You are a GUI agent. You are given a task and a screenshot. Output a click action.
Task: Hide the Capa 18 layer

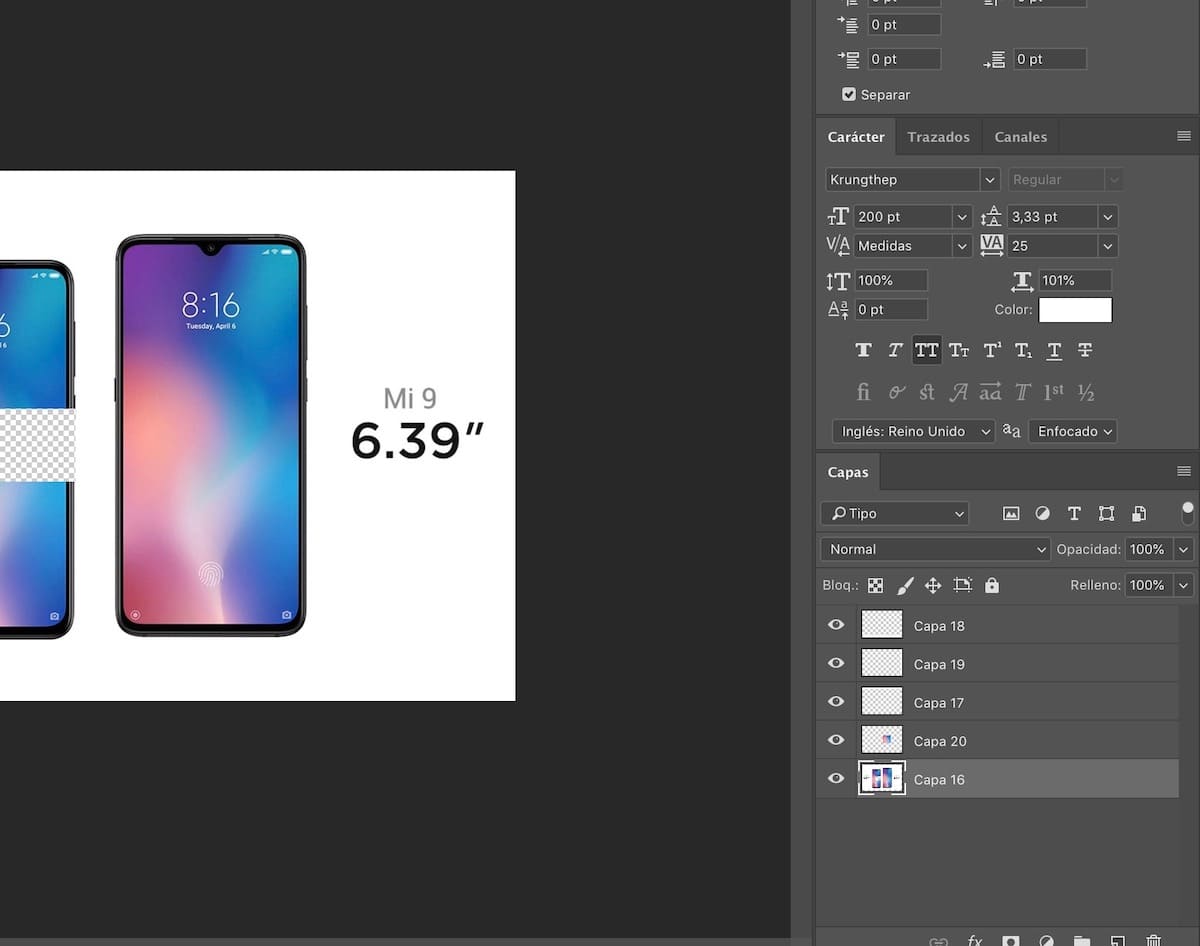tap(836, 626)
